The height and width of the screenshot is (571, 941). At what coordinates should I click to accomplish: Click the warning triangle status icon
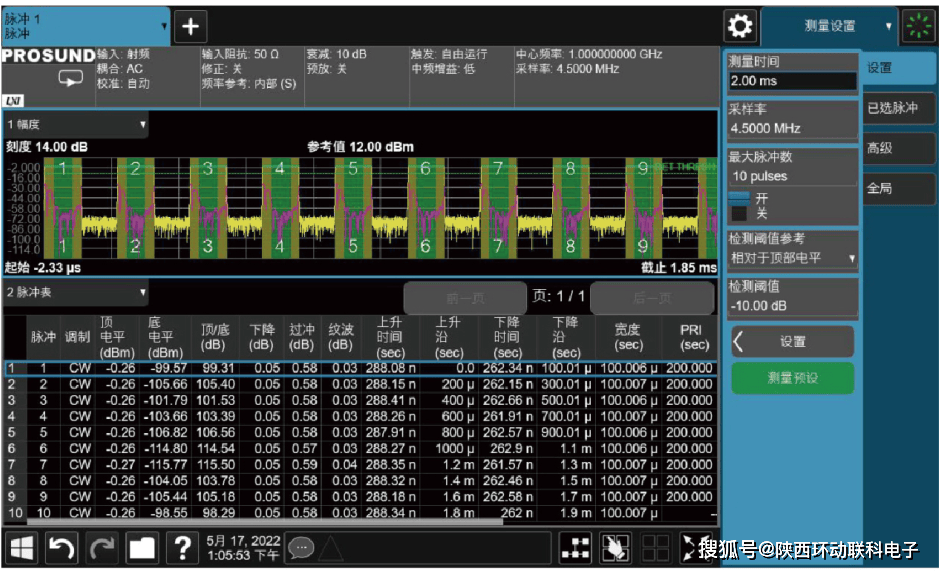(x=331, y=548)
